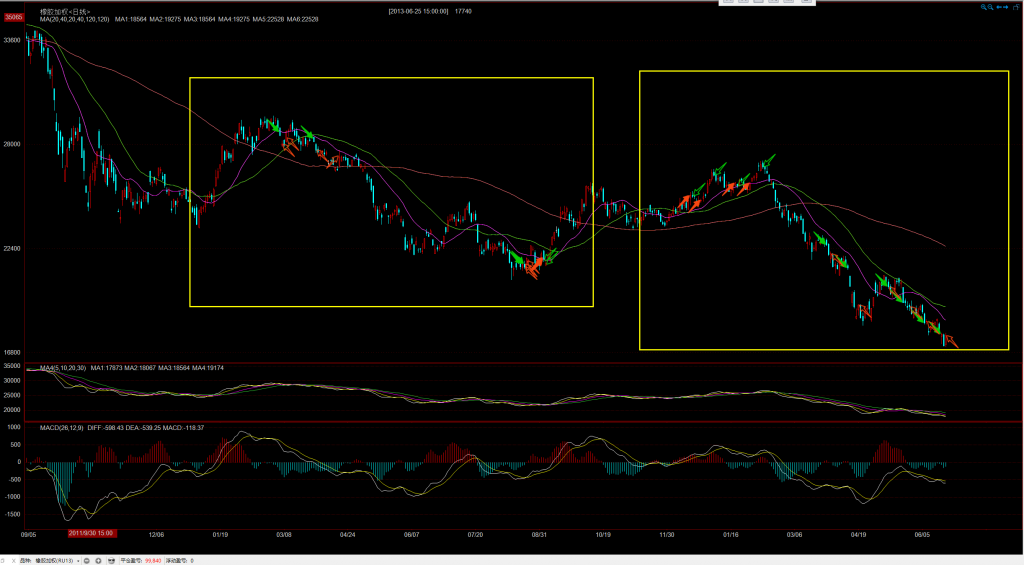Click the DIFF value in the MACD header
The image size is (1024, 565).
[x=106, y=427]
